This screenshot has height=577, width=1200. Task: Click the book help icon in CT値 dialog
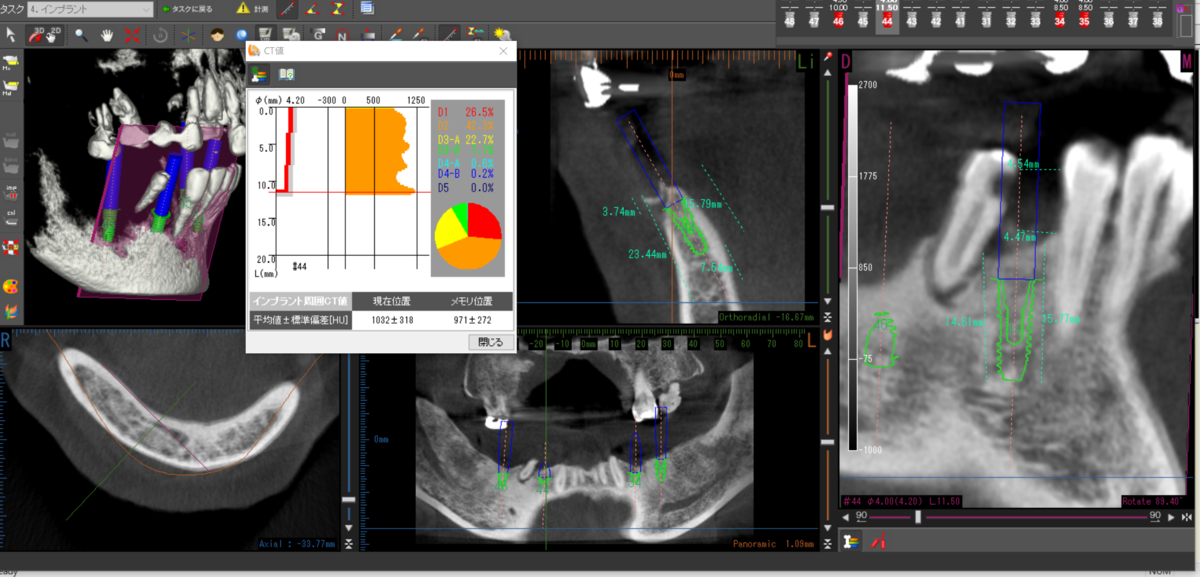(286, 73)
